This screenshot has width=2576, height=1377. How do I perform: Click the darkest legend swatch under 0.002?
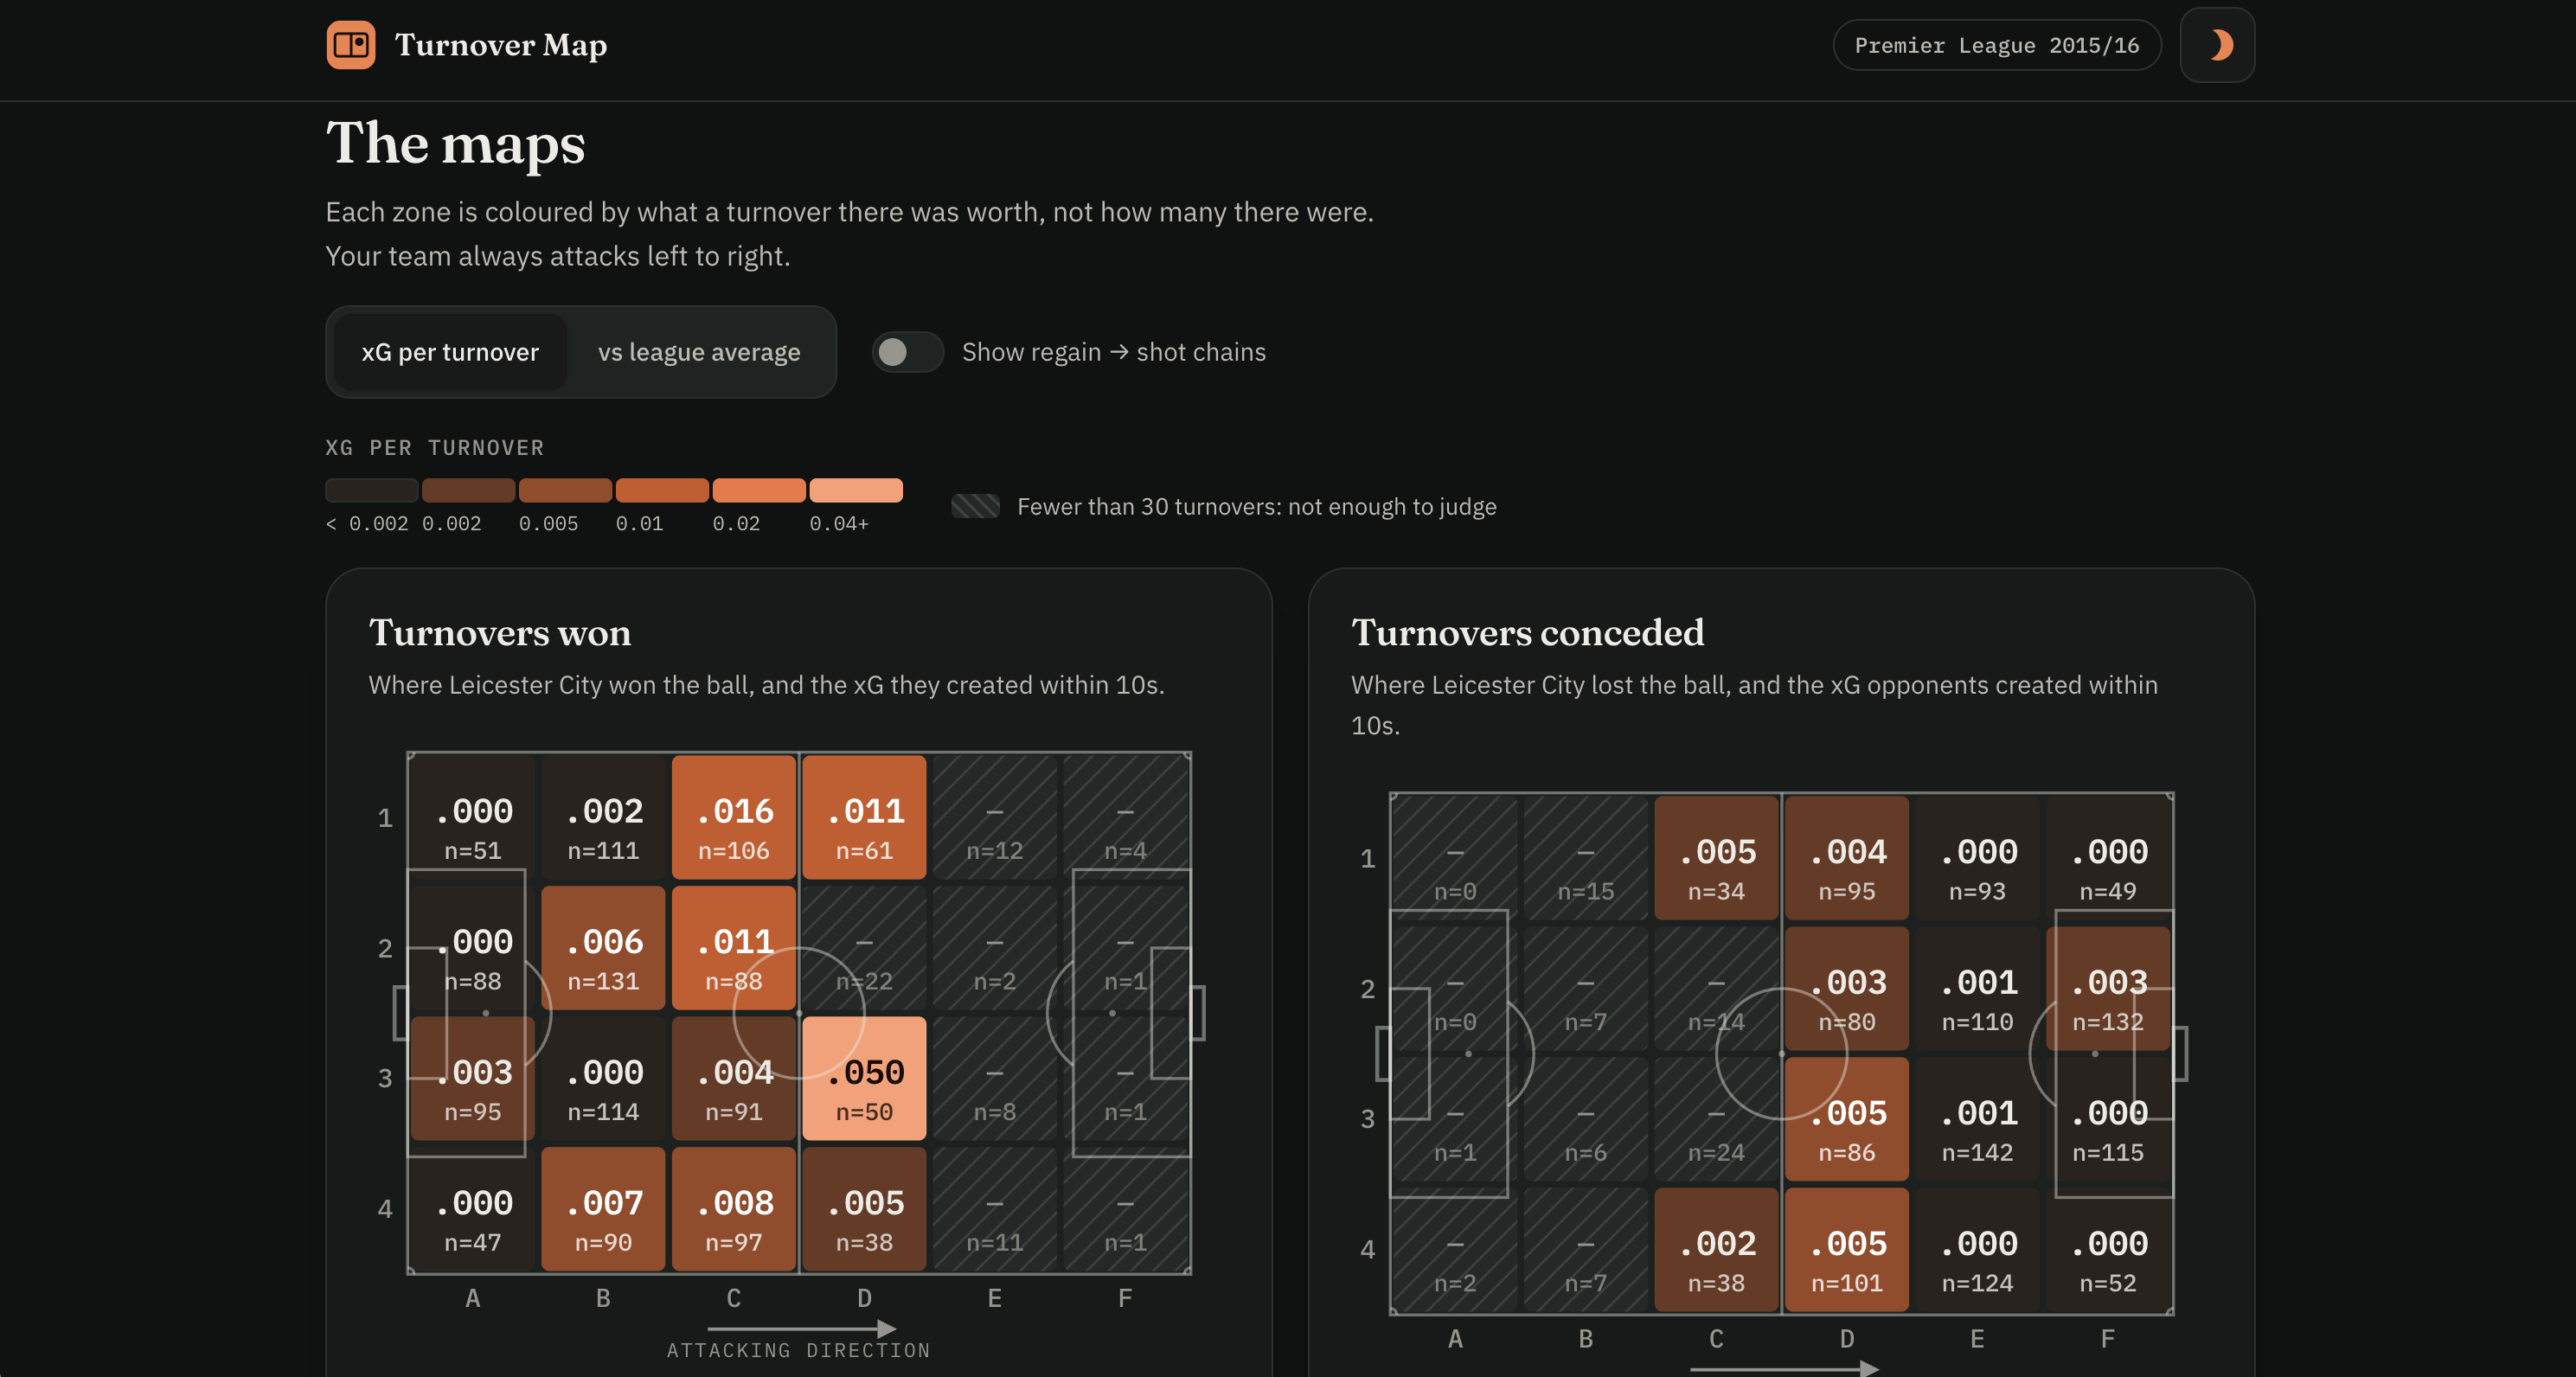pos(372,490)
